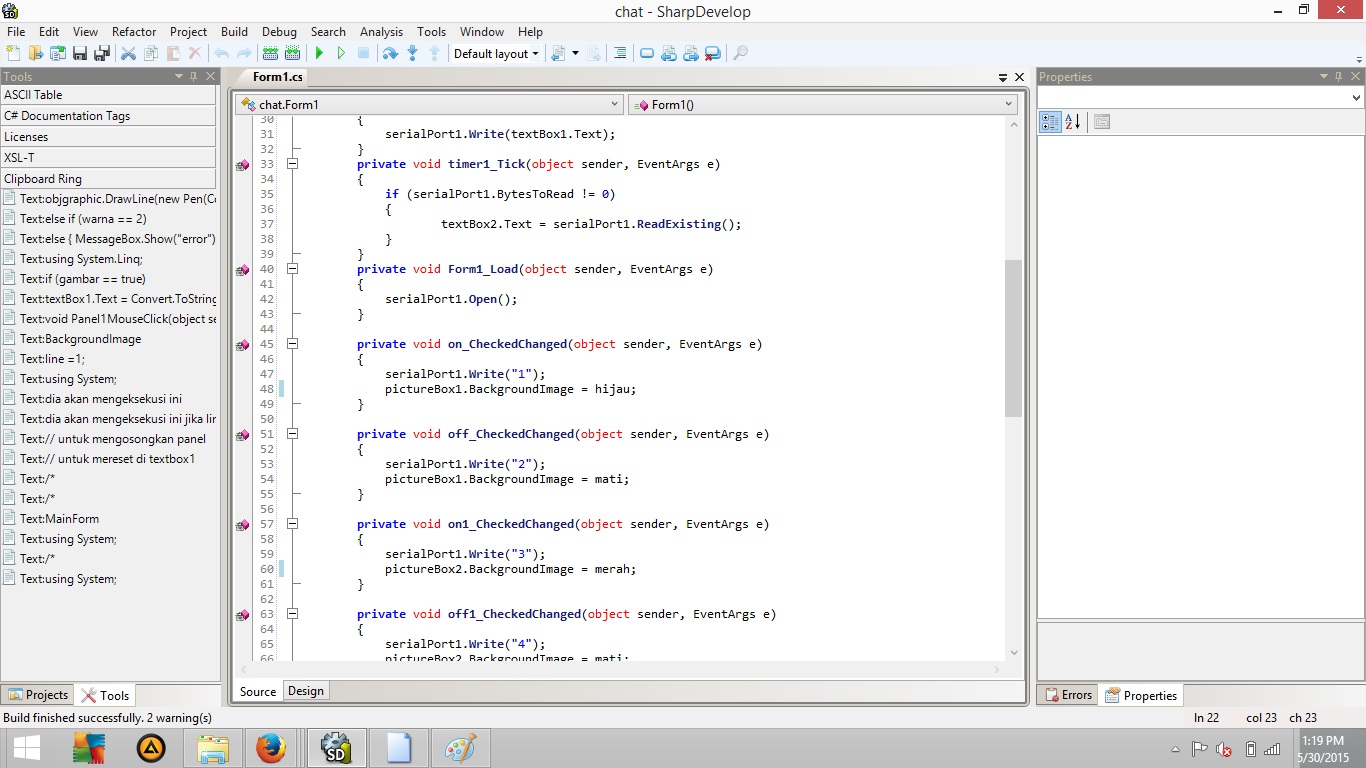Open the Build menu
This screenshot has width=1366, height=768.
point(234,32)
